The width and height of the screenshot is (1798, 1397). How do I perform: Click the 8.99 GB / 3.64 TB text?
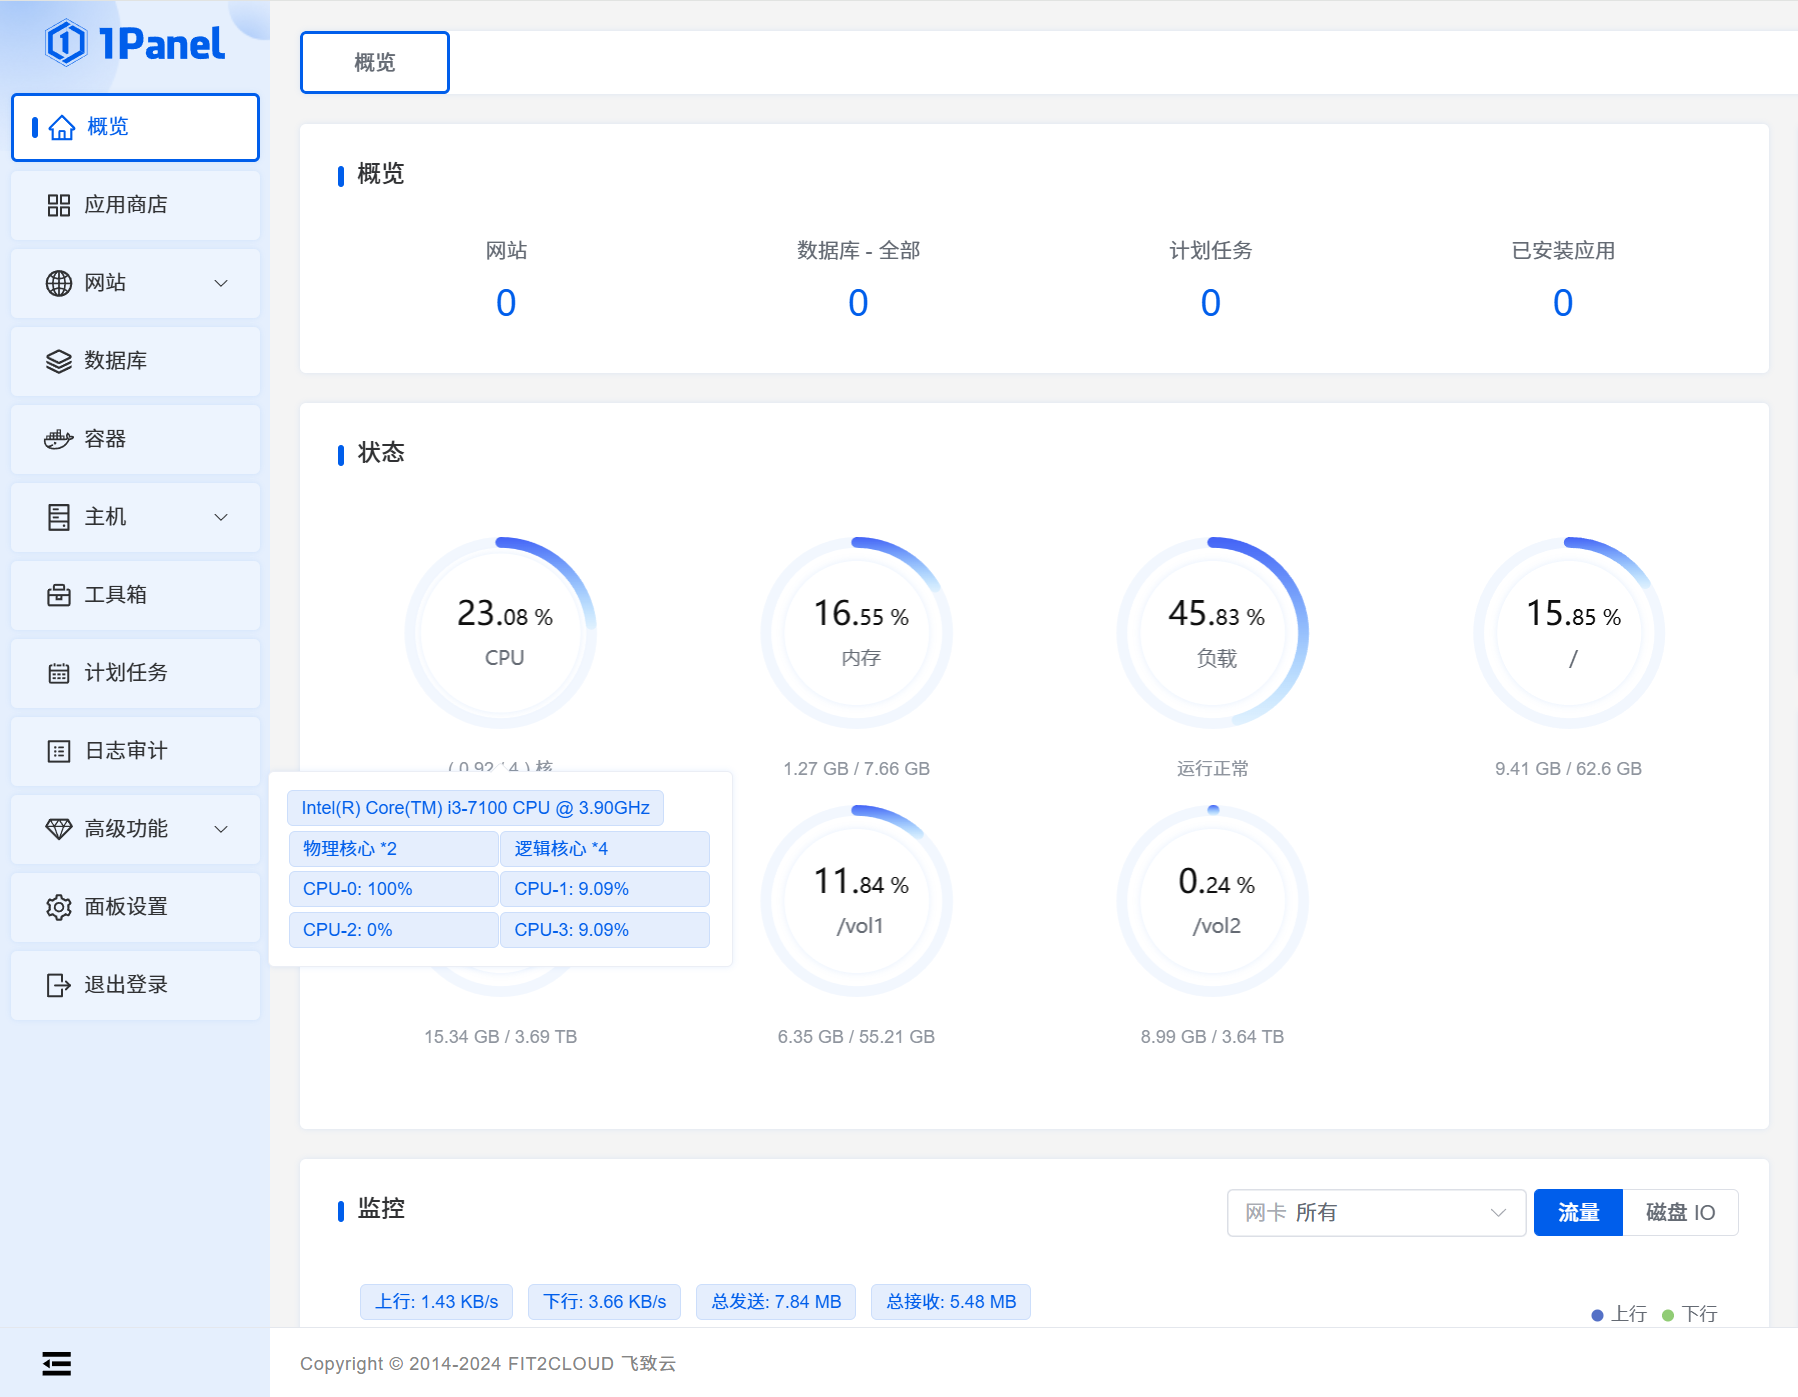click(1213, 1037)
